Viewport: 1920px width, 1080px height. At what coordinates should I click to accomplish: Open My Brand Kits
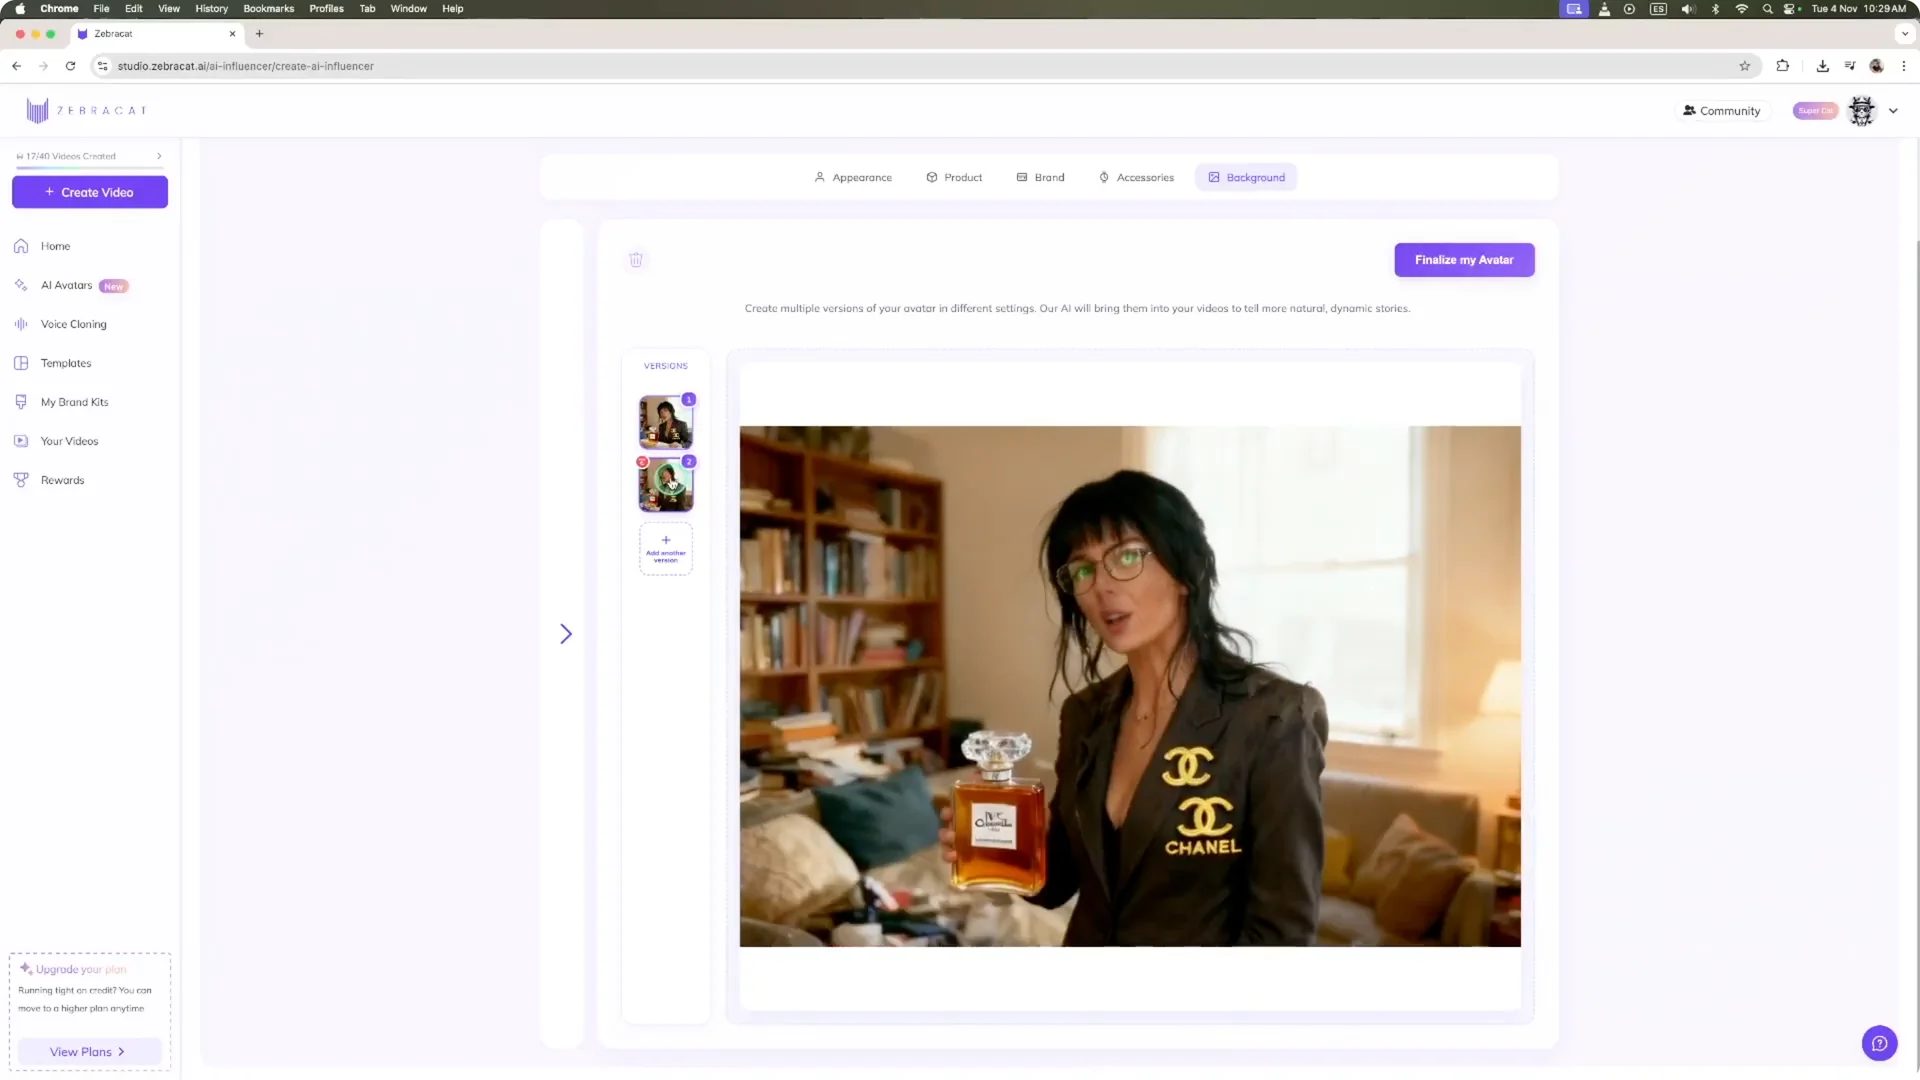74,401
